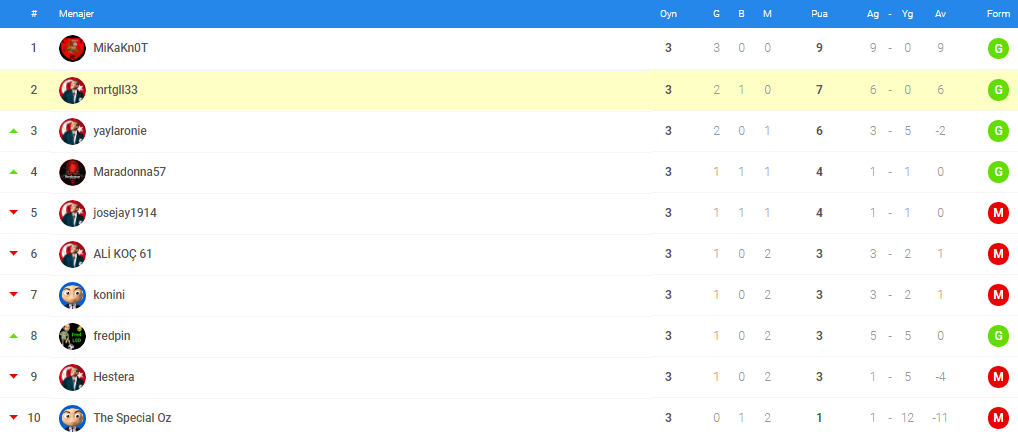
Task: Click The Special Oz's cartoon avatar
Action: 73,419
